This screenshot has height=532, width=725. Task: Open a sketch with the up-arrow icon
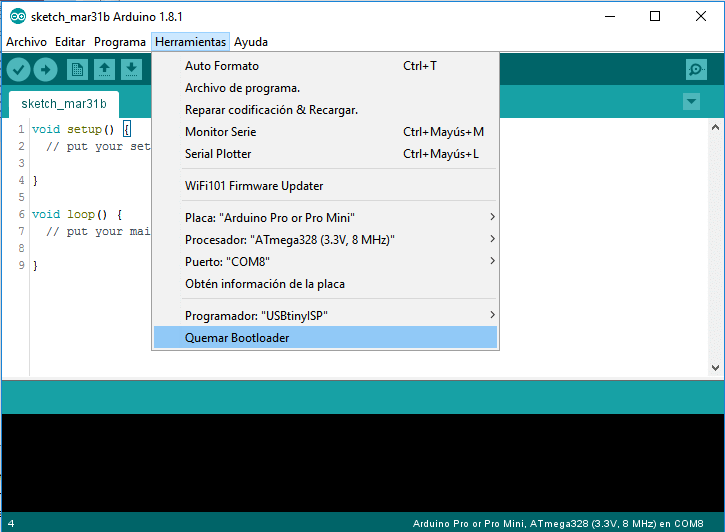tap(104, 70)
